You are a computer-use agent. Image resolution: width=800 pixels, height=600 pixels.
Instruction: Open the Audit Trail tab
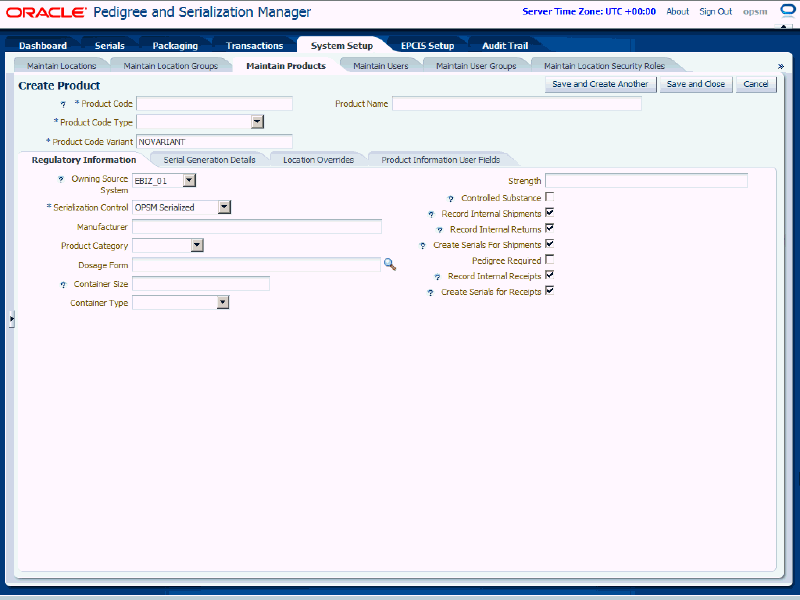click(505, 46)
